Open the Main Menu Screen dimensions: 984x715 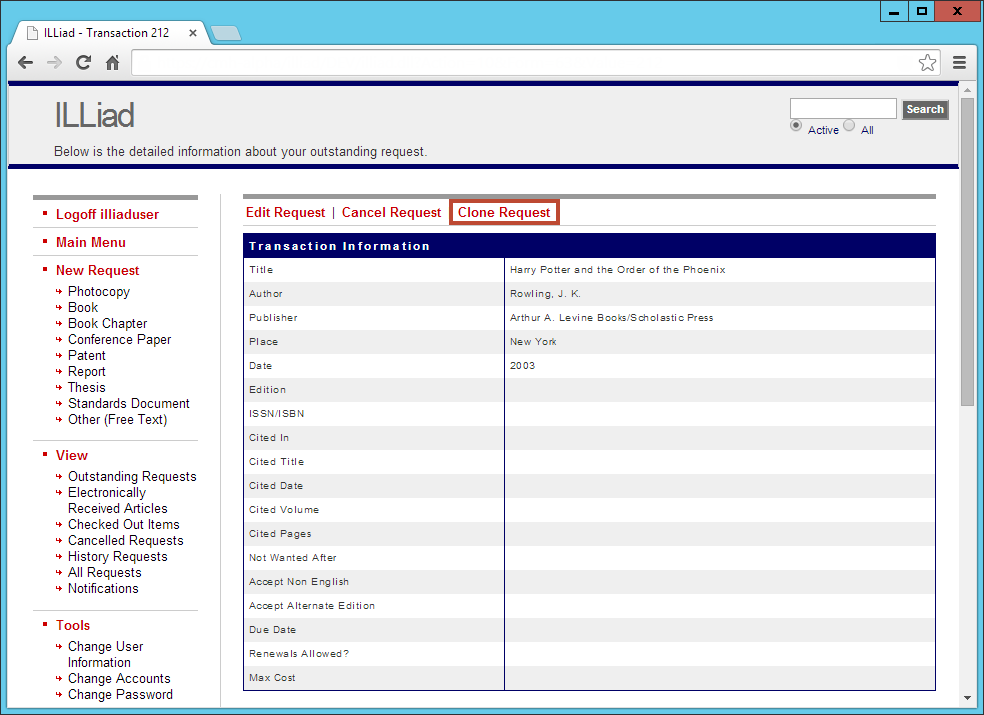(x=91, y=242)
